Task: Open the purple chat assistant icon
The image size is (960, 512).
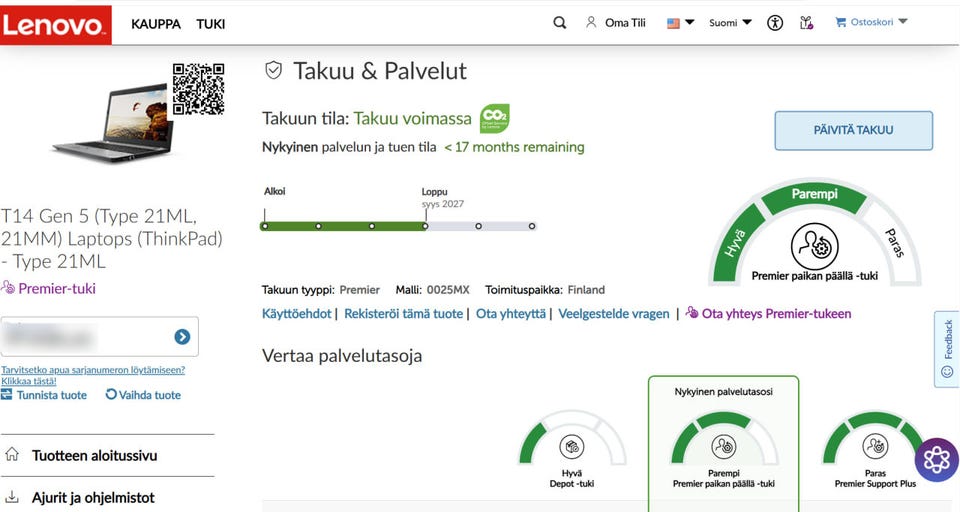Action: pos(936,459)
